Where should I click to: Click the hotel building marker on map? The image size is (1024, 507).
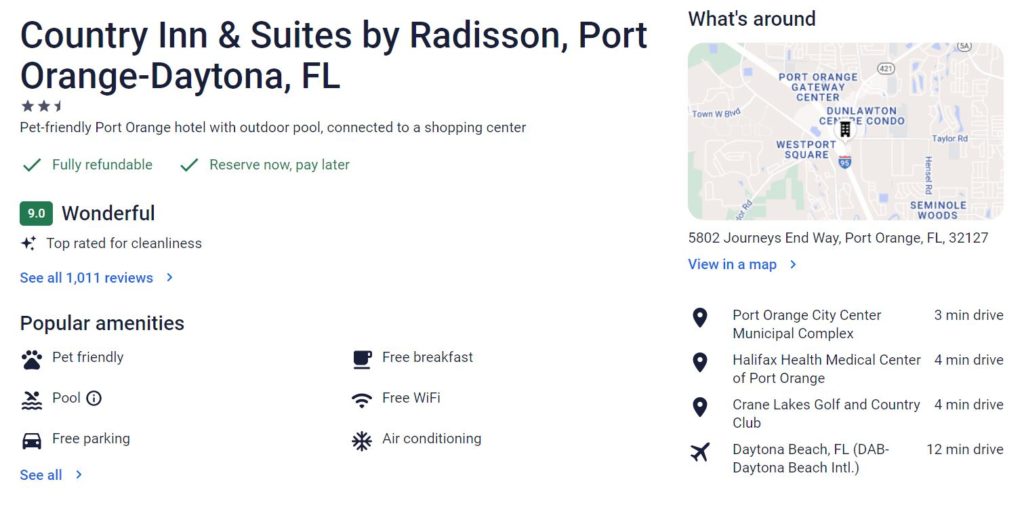coord(845,129)
